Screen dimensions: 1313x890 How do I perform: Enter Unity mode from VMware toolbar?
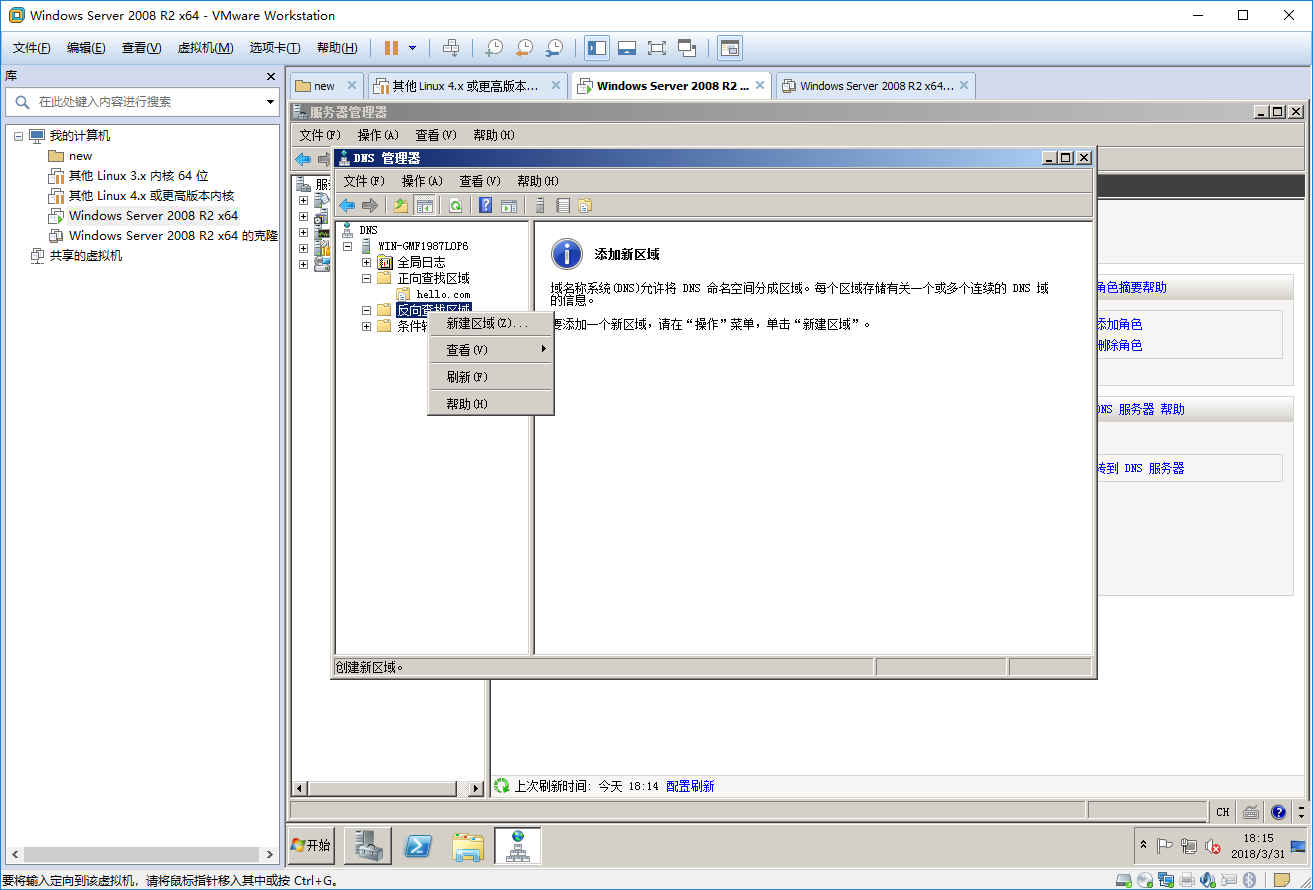tap(686, 47)
